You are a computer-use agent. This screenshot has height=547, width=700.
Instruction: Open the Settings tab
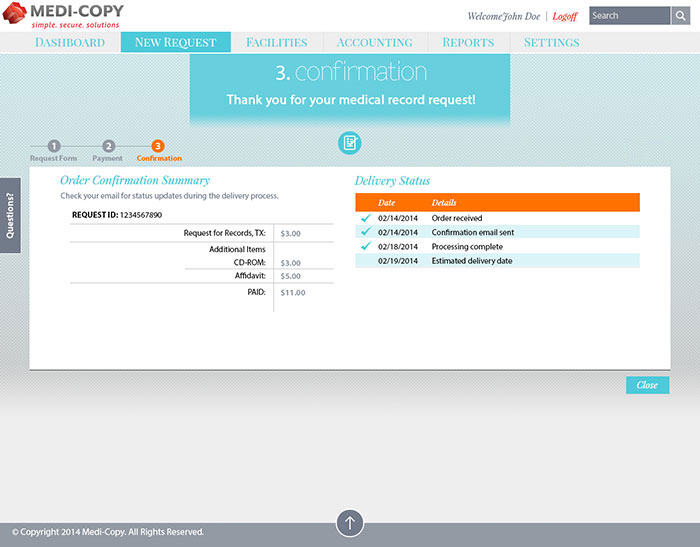pos(551,43)
